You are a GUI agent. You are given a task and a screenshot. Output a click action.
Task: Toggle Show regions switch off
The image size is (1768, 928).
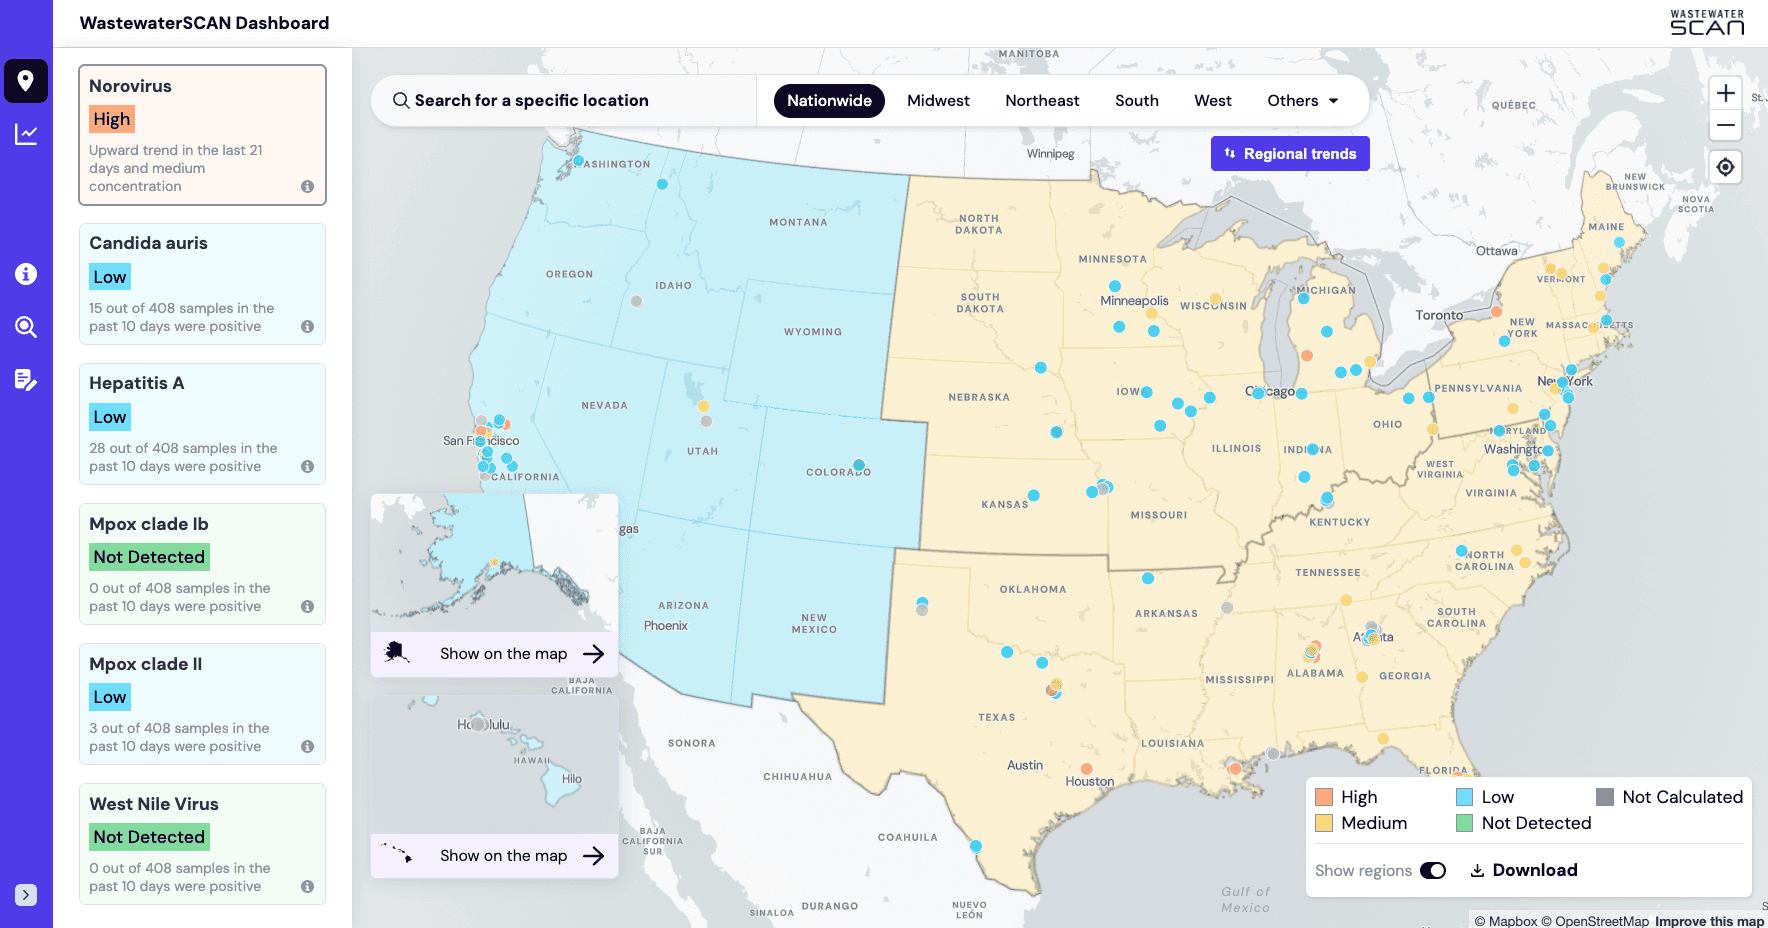pyautogui.click(x=1433, y=871)
